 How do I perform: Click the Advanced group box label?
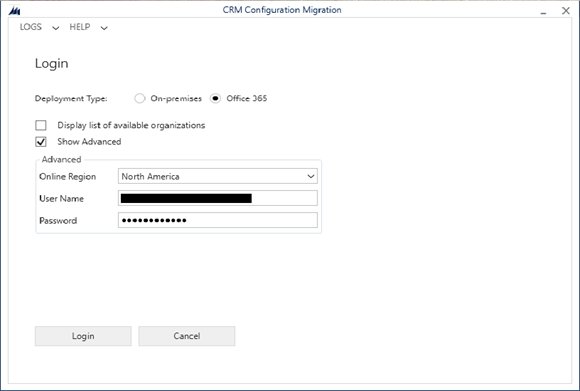pyautogui.click(x=61, y=159)
